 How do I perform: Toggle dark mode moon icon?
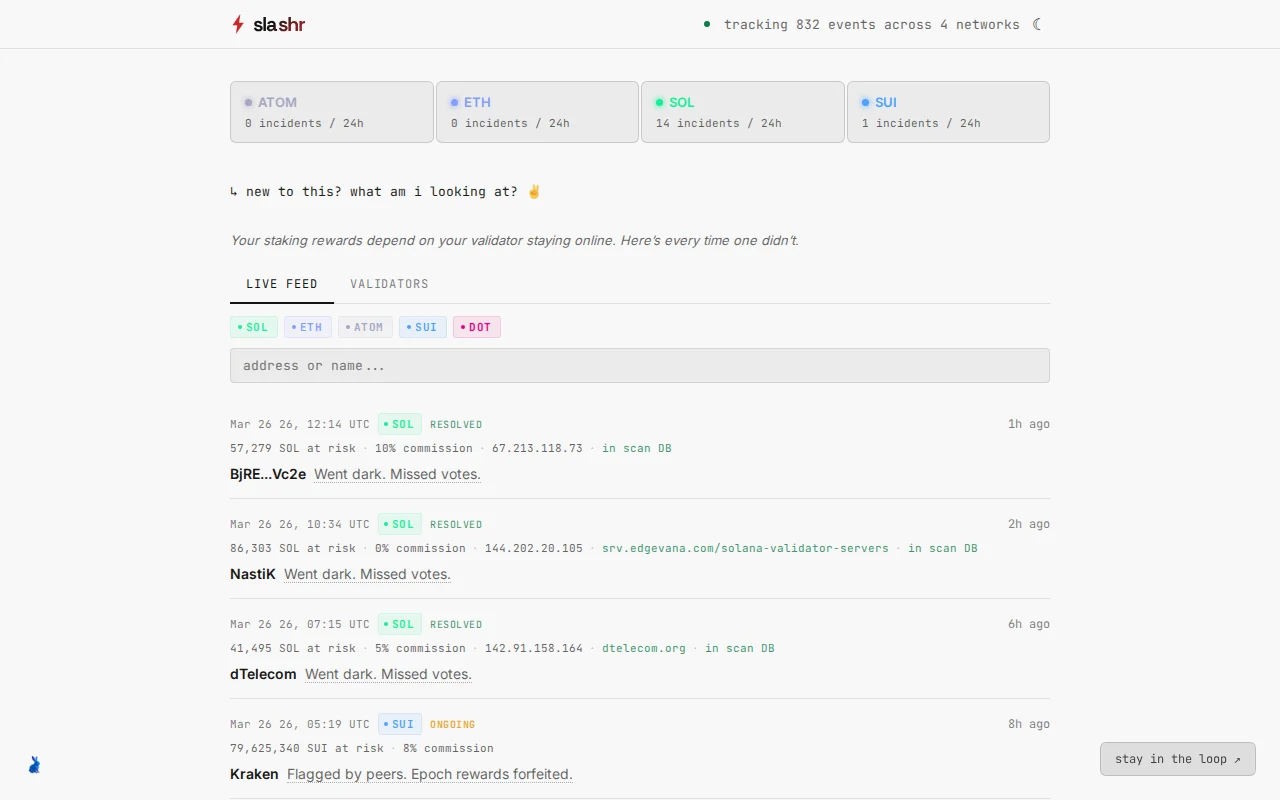[1037, 24]
